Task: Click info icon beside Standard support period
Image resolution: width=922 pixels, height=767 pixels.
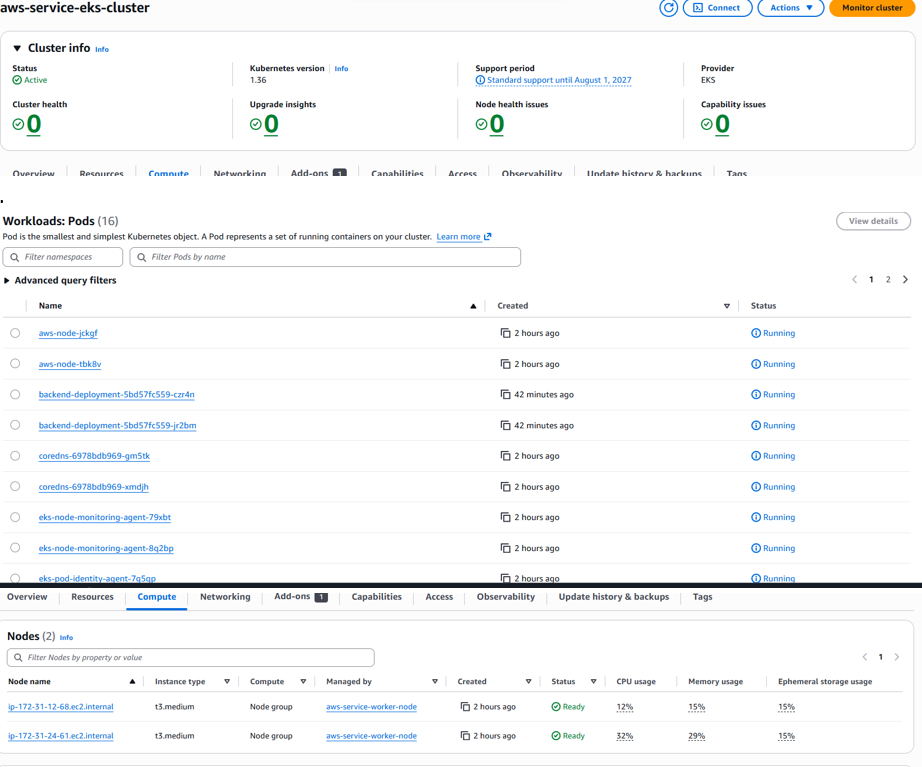Action: [x=480, y=80]
